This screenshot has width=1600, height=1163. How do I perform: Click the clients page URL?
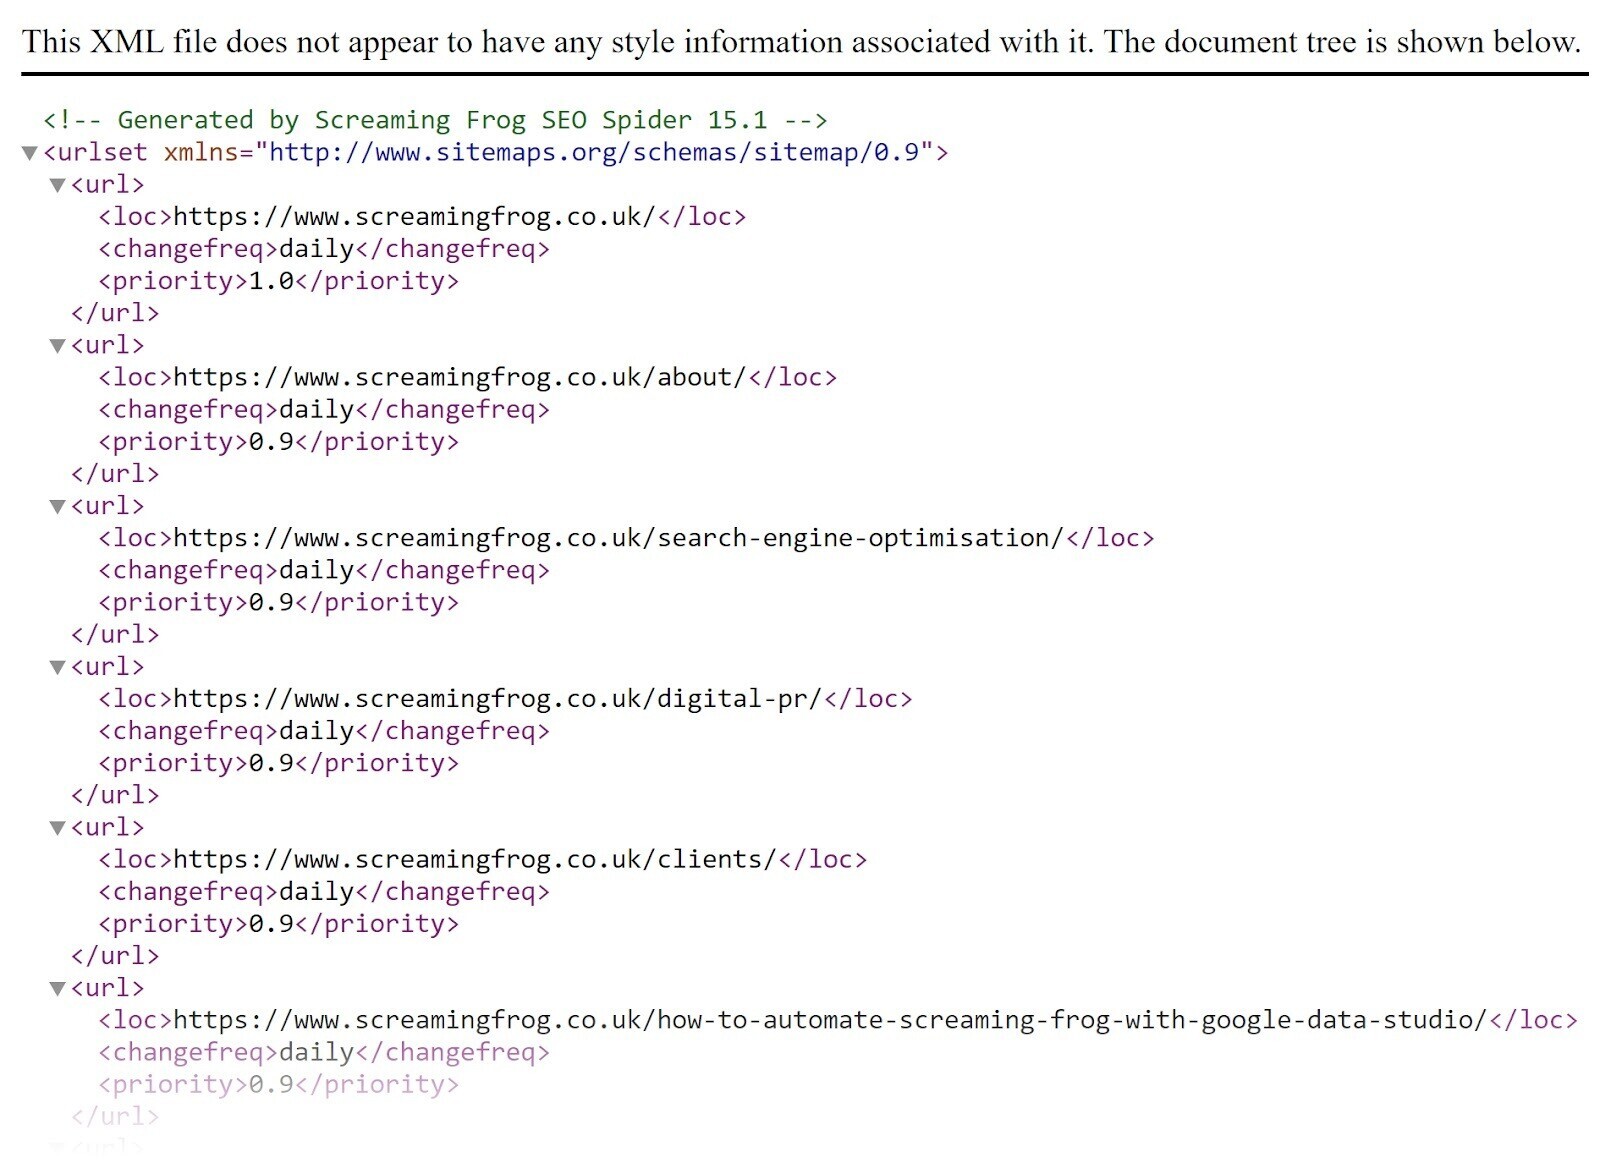(470, 860)
